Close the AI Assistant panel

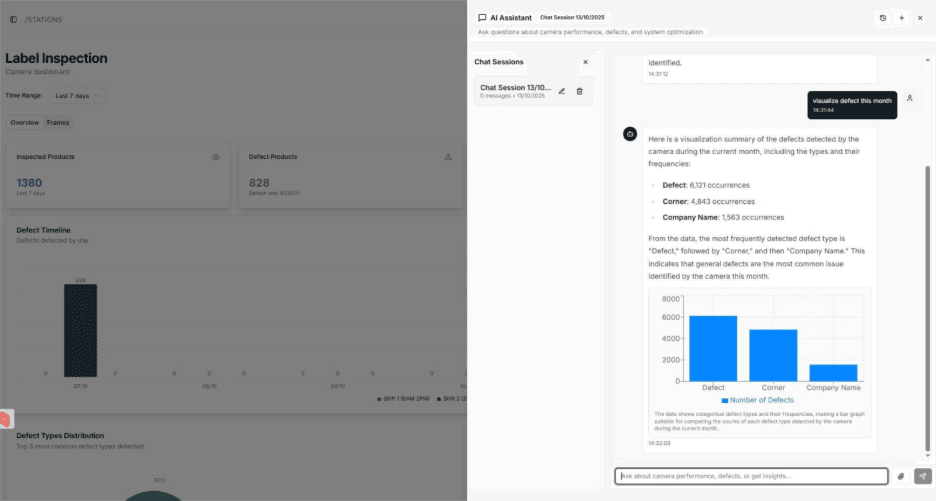tap(920, 18)
